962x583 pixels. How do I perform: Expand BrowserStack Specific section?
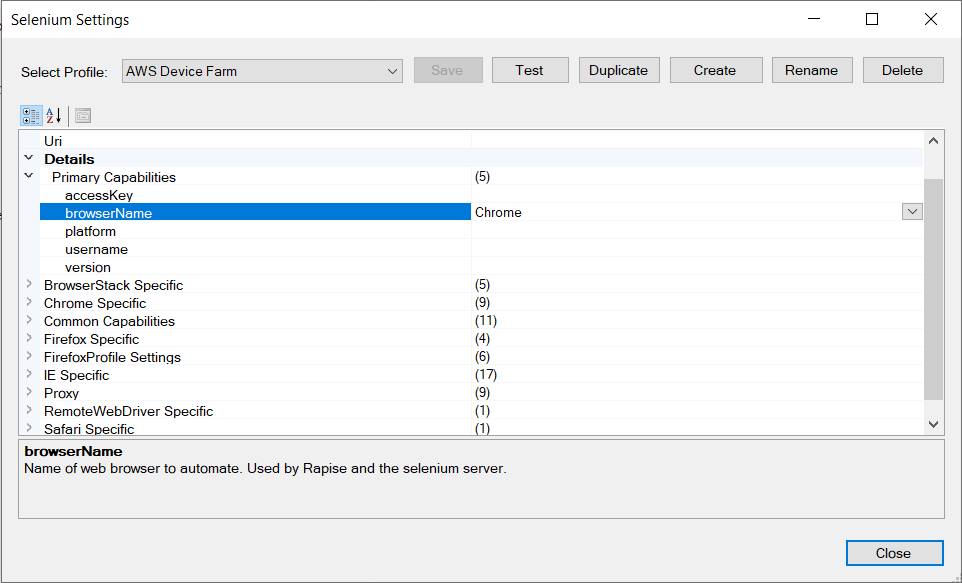(x=29, y=285)
